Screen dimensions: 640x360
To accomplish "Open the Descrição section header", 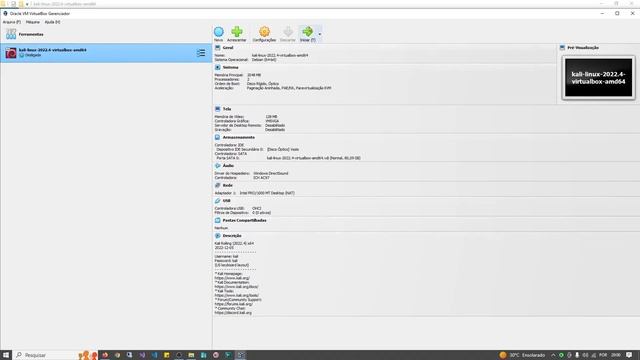I will coord(232,236).
